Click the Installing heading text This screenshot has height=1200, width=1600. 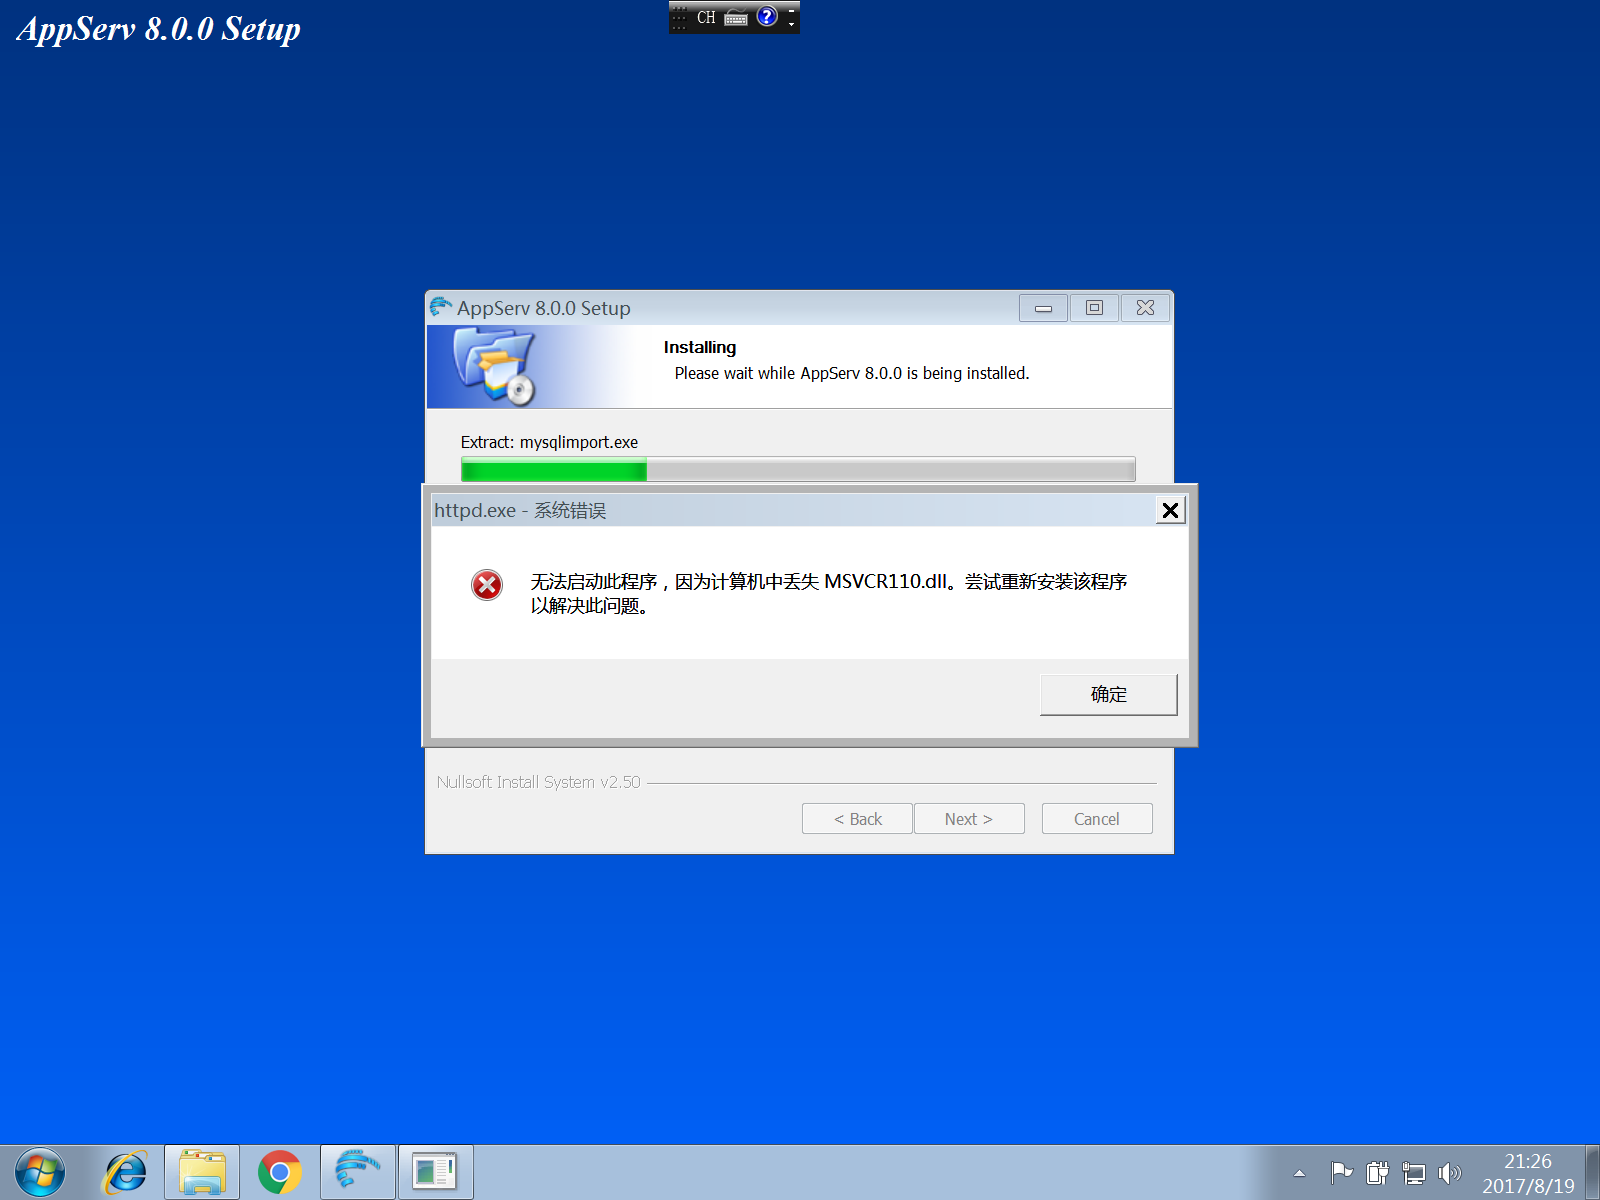point(700,347)
